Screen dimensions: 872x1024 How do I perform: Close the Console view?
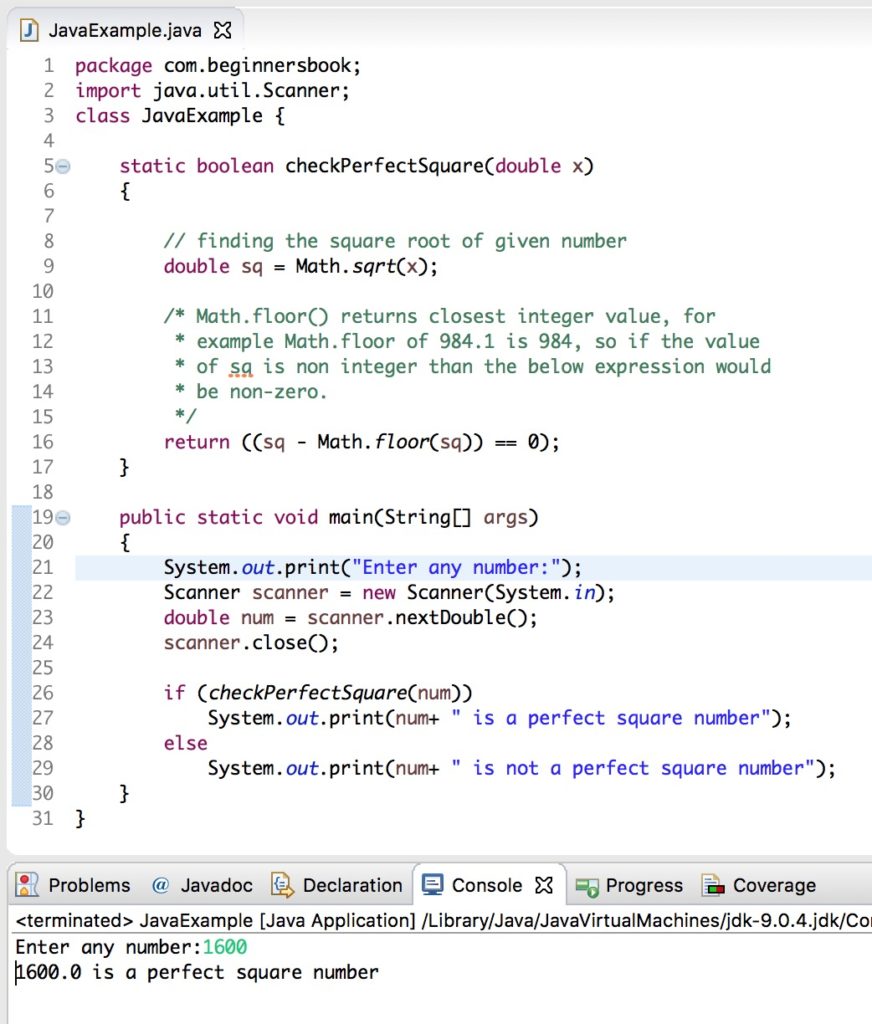pos(543,885)
